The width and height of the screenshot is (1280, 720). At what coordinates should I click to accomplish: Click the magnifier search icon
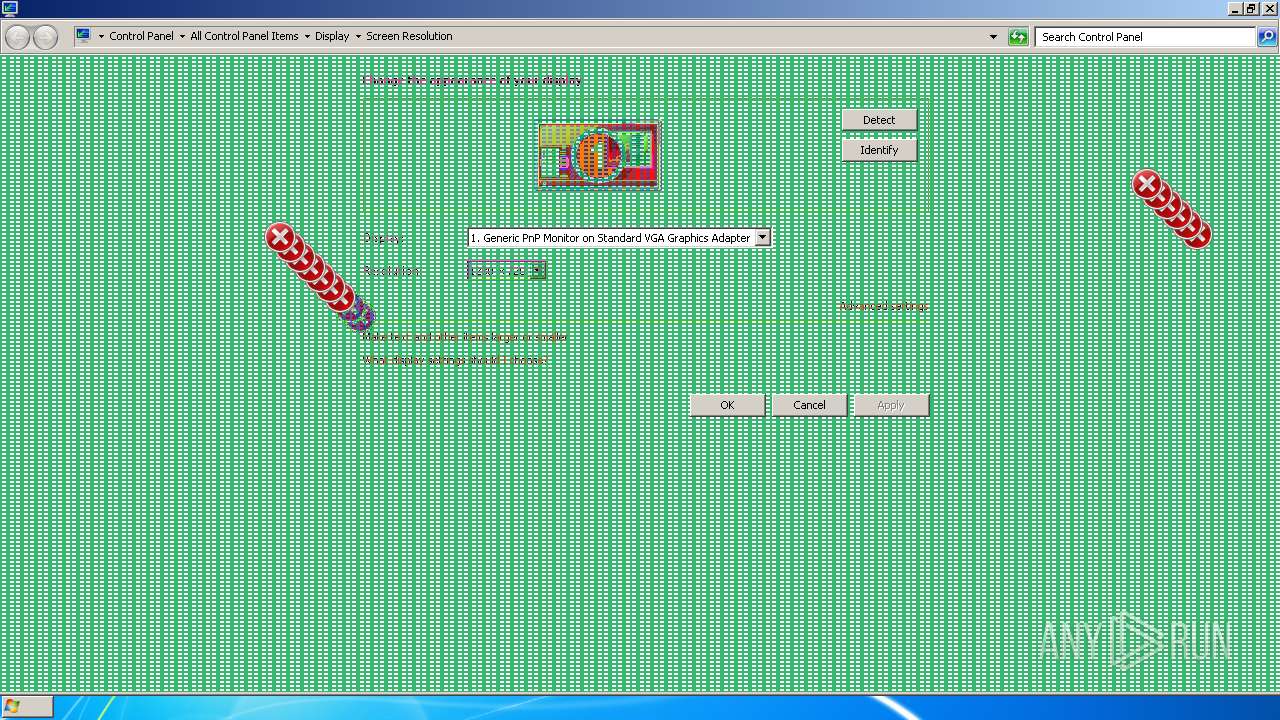1267,37
